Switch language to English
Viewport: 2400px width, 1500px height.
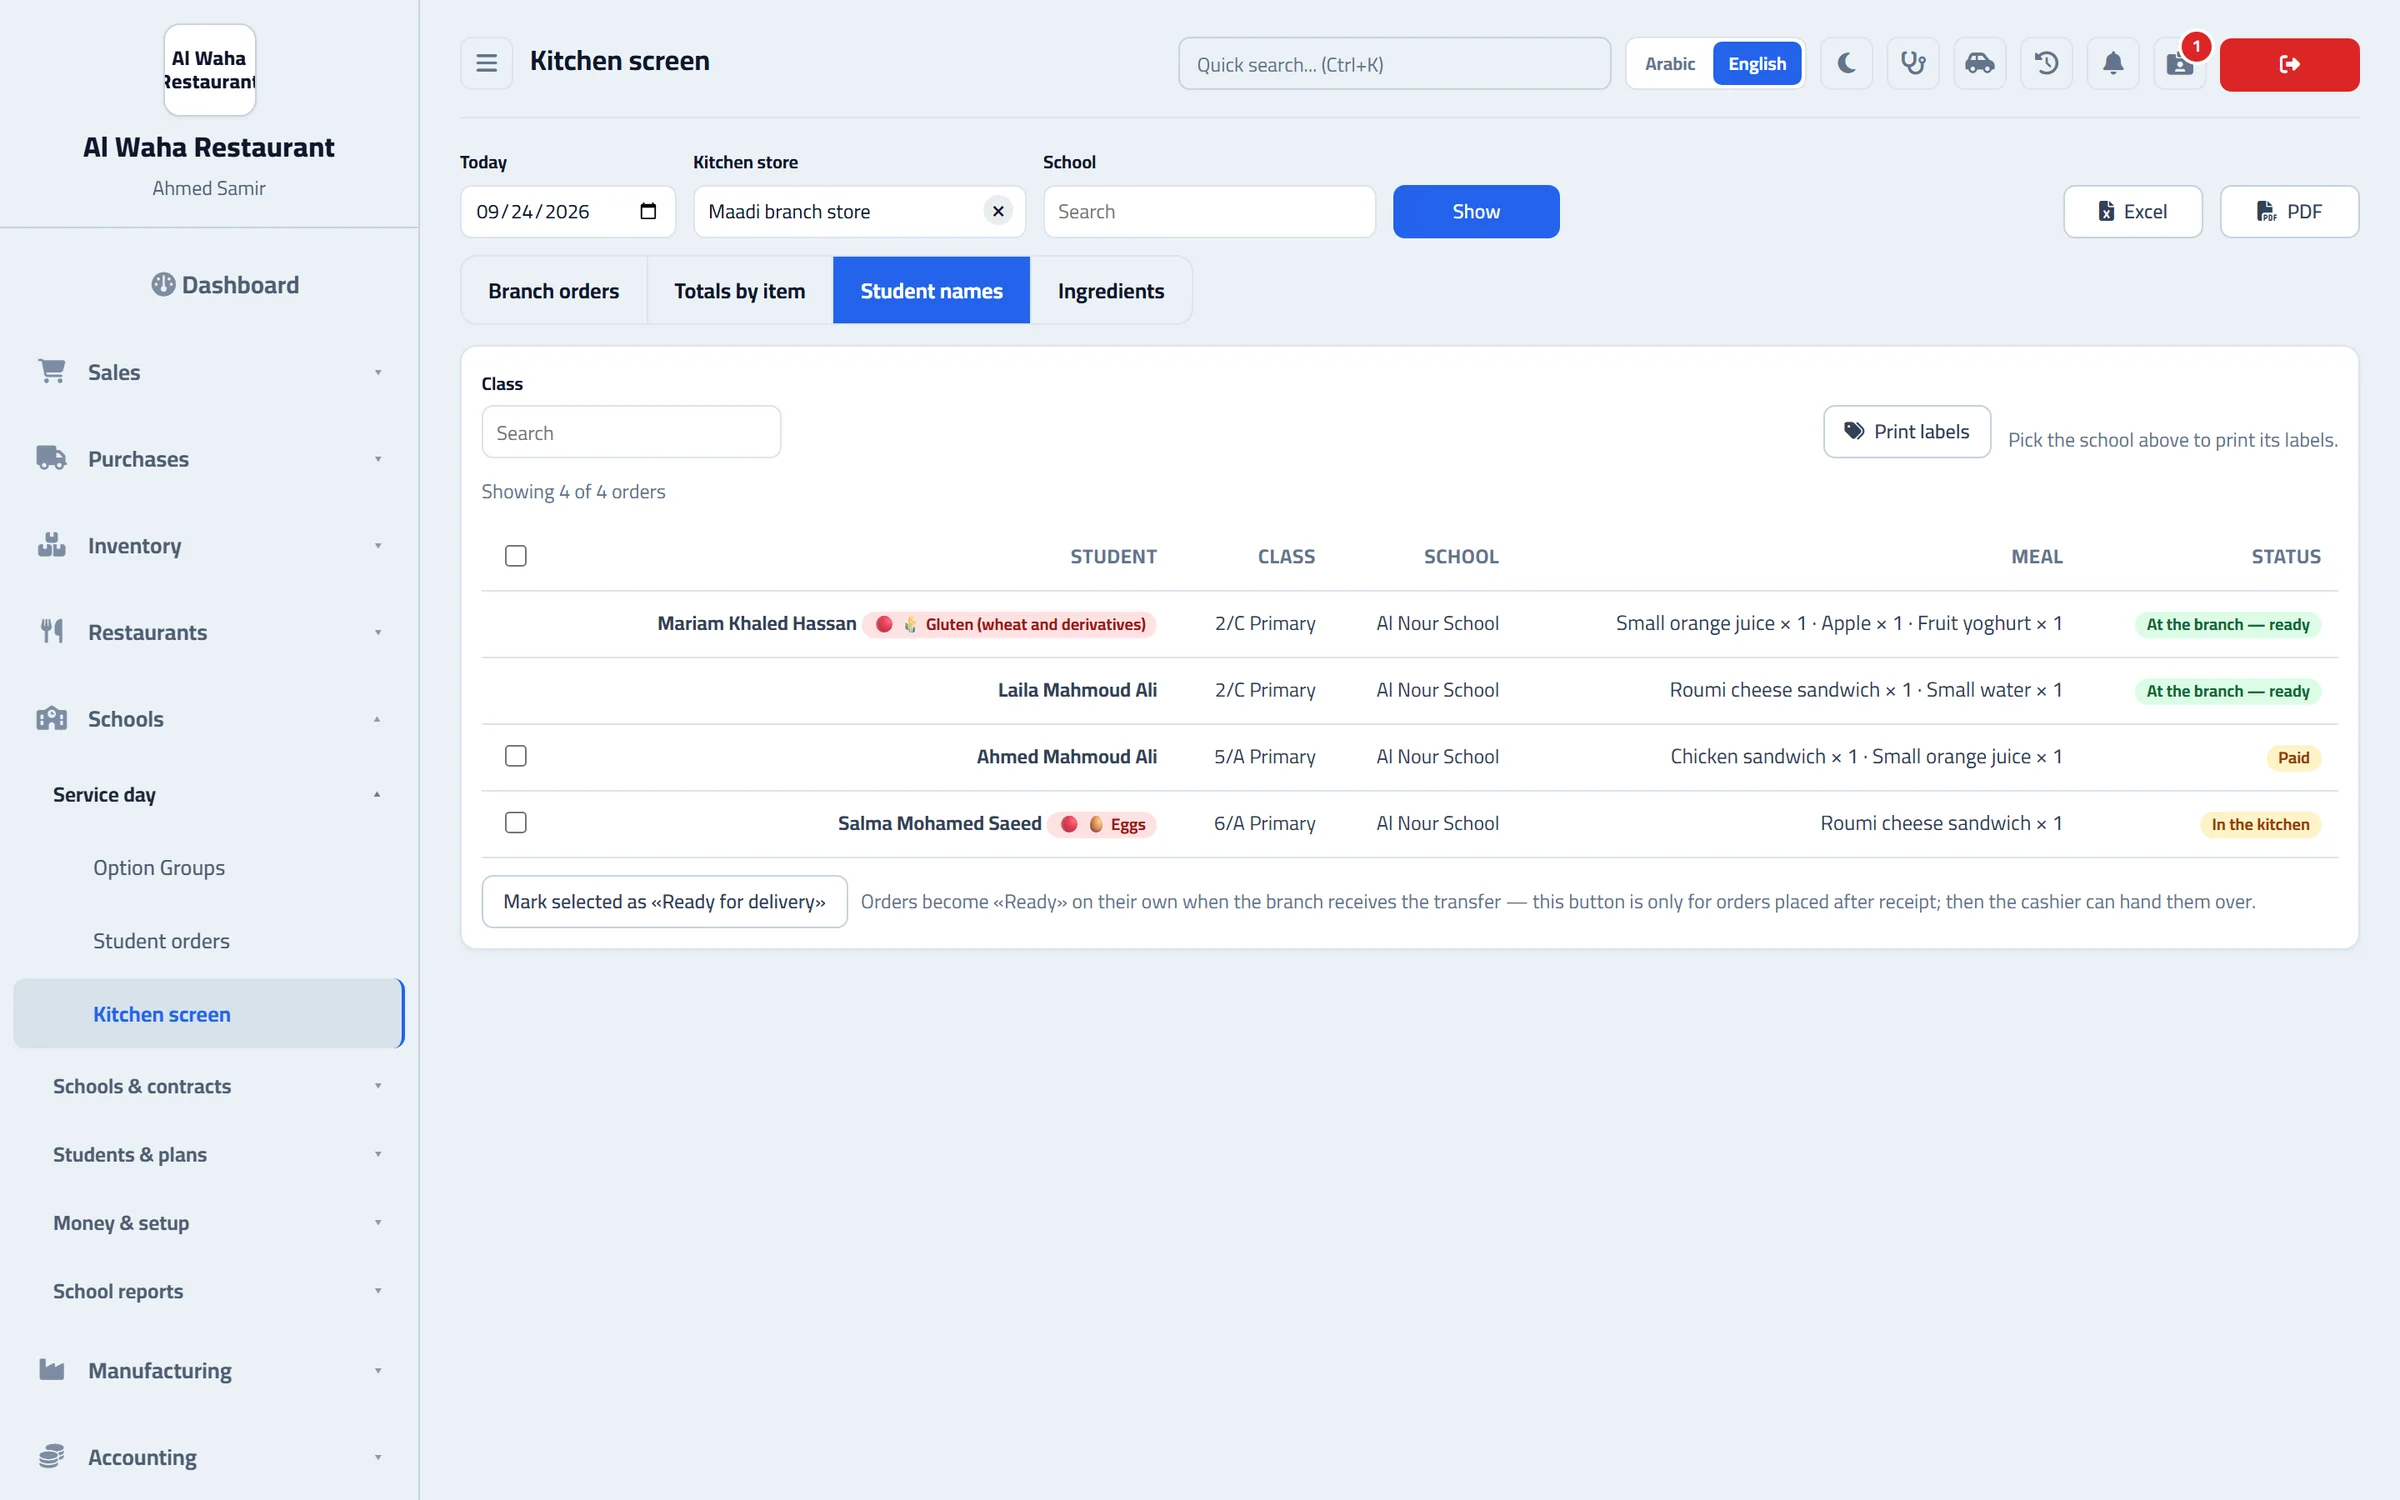coord(1757,64)
